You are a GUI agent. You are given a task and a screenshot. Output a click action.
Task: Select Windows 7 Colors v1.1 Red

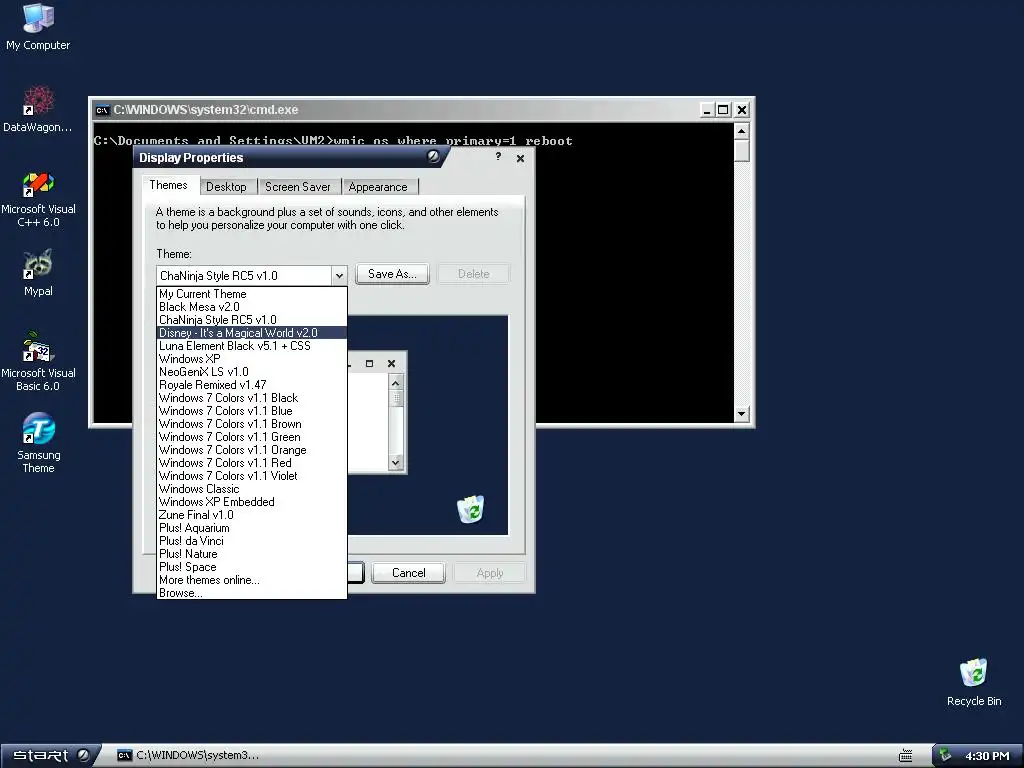point(251,463)
